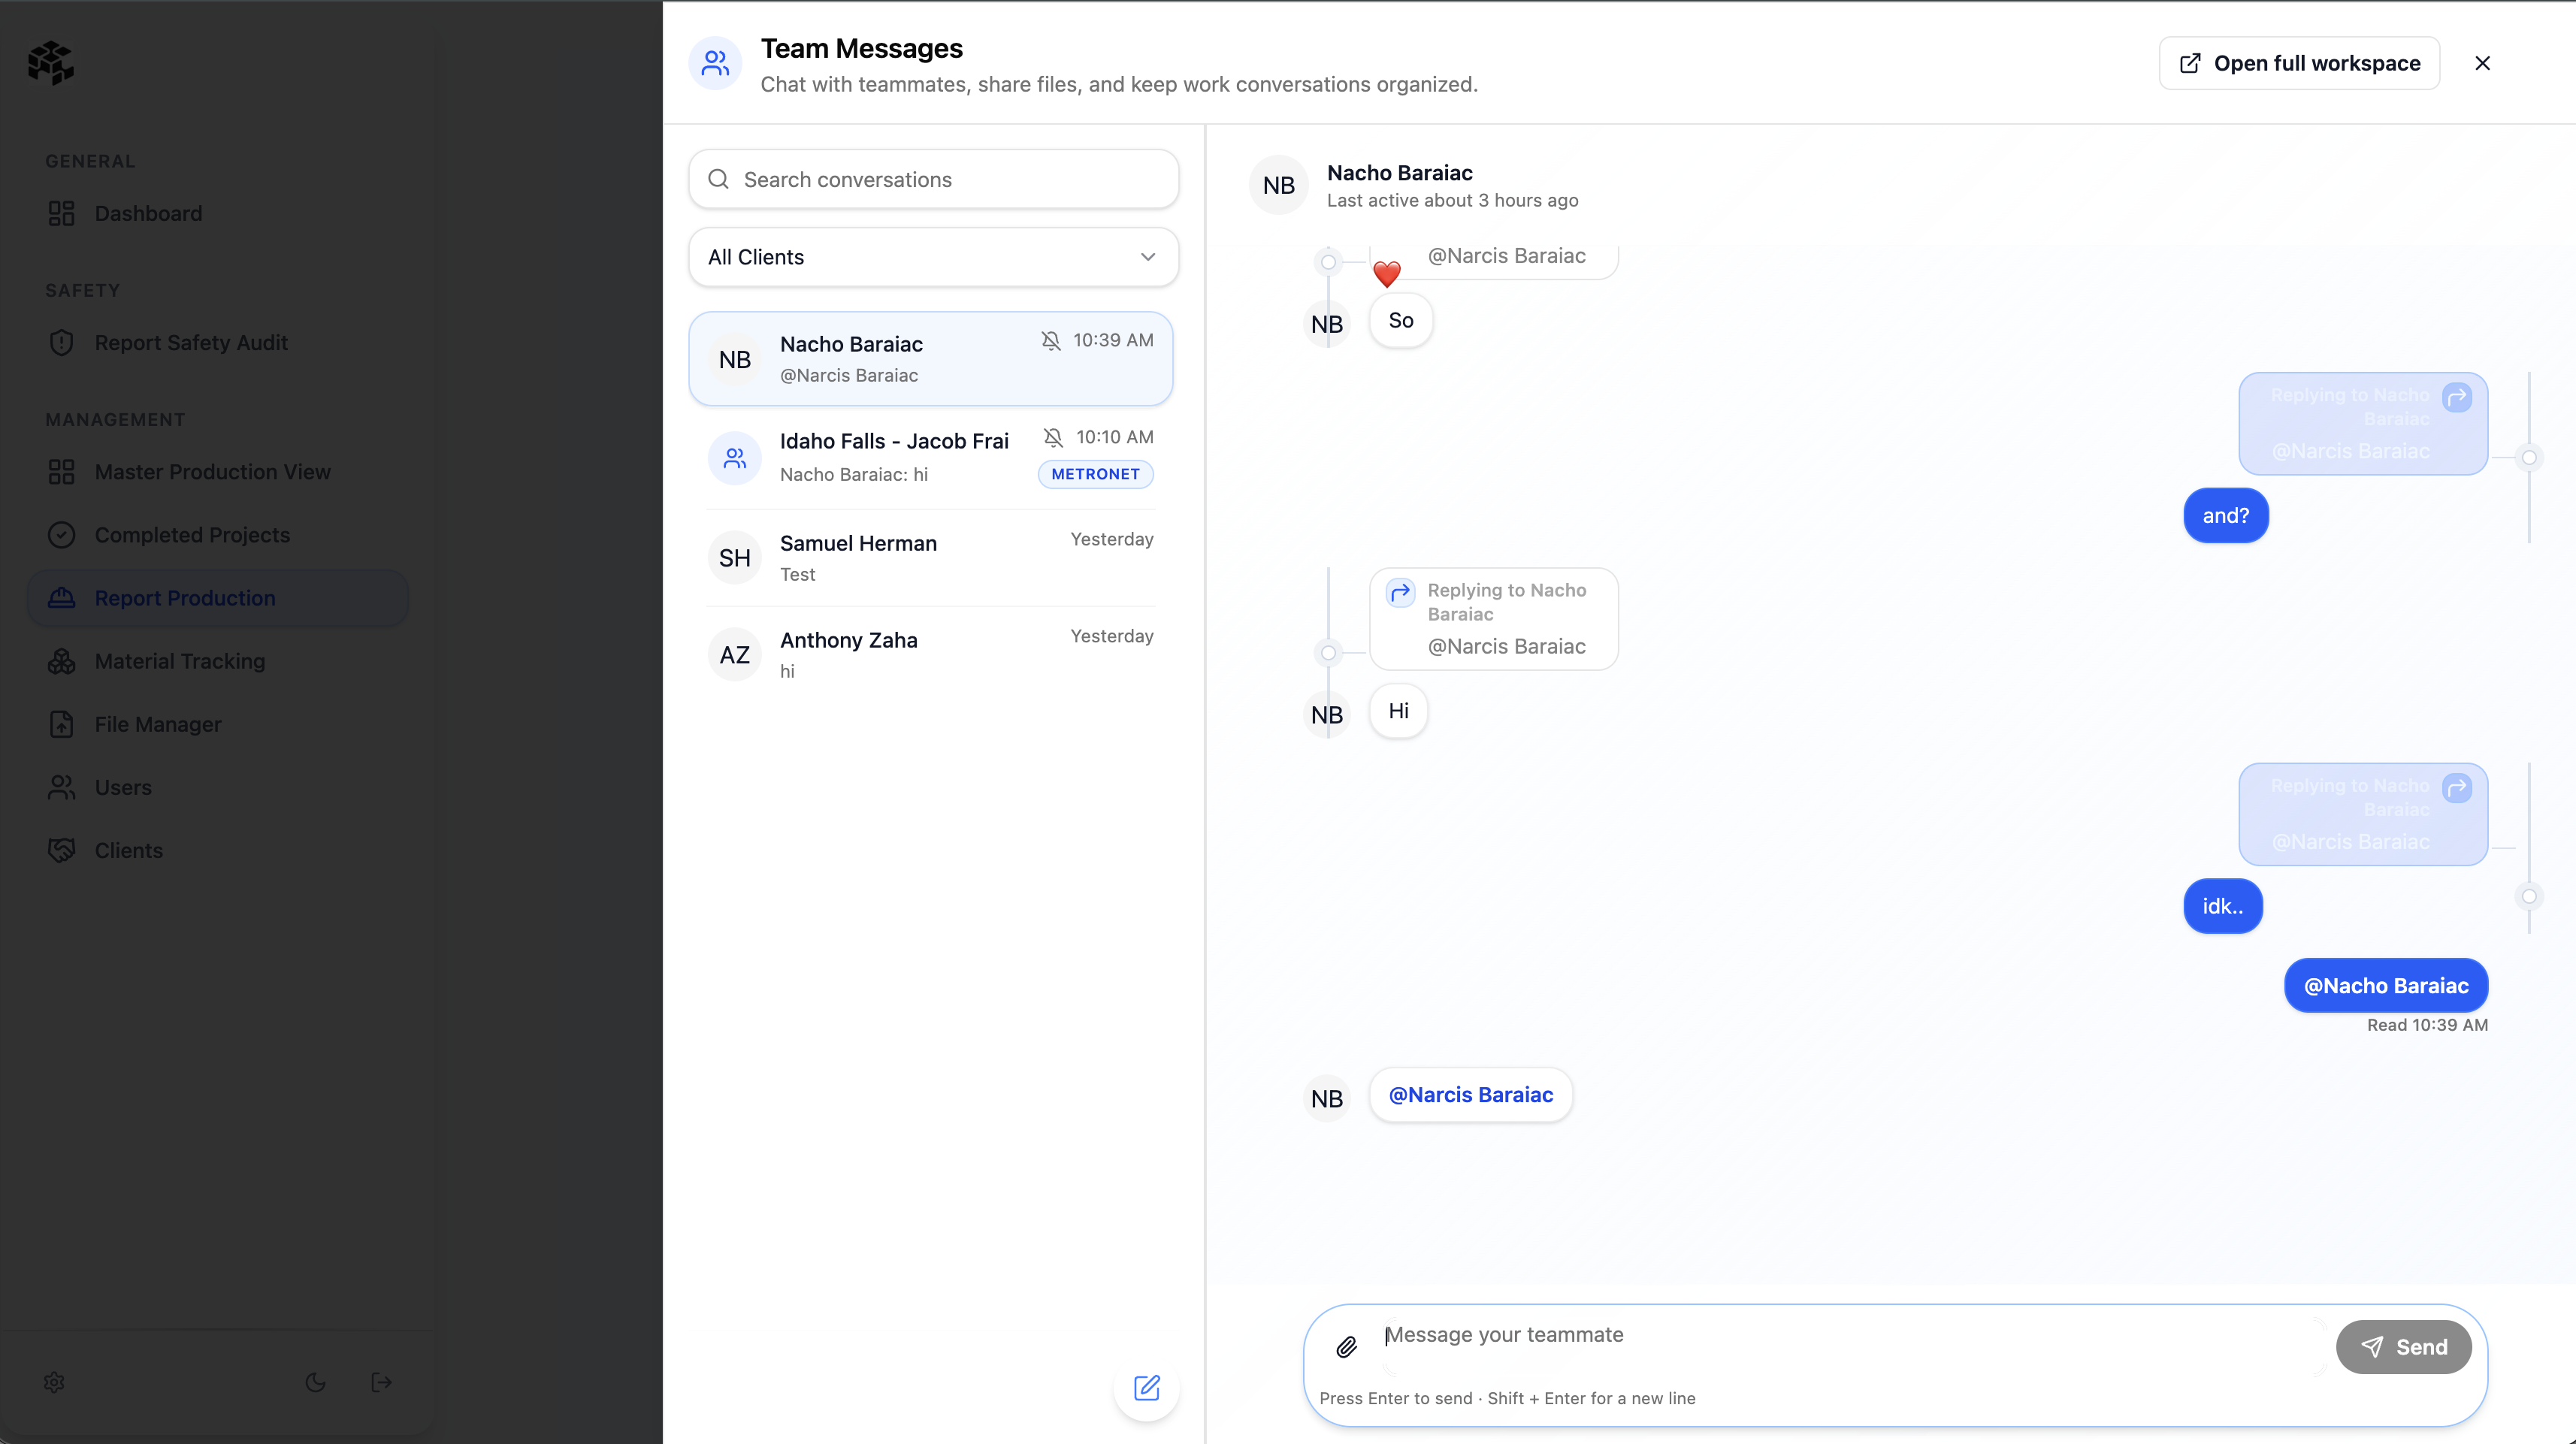Open the Anthony Zaha conversation
This screenshot has height=1444, width=2576.
932,655
